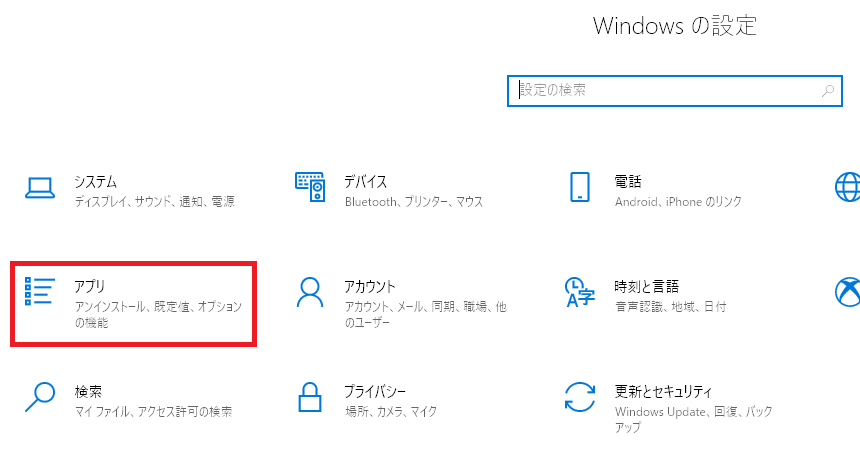The height and width of the screenshot is (454, 860).
Task: Click the 検索 magnifier icon
Action: click(40, 397)
